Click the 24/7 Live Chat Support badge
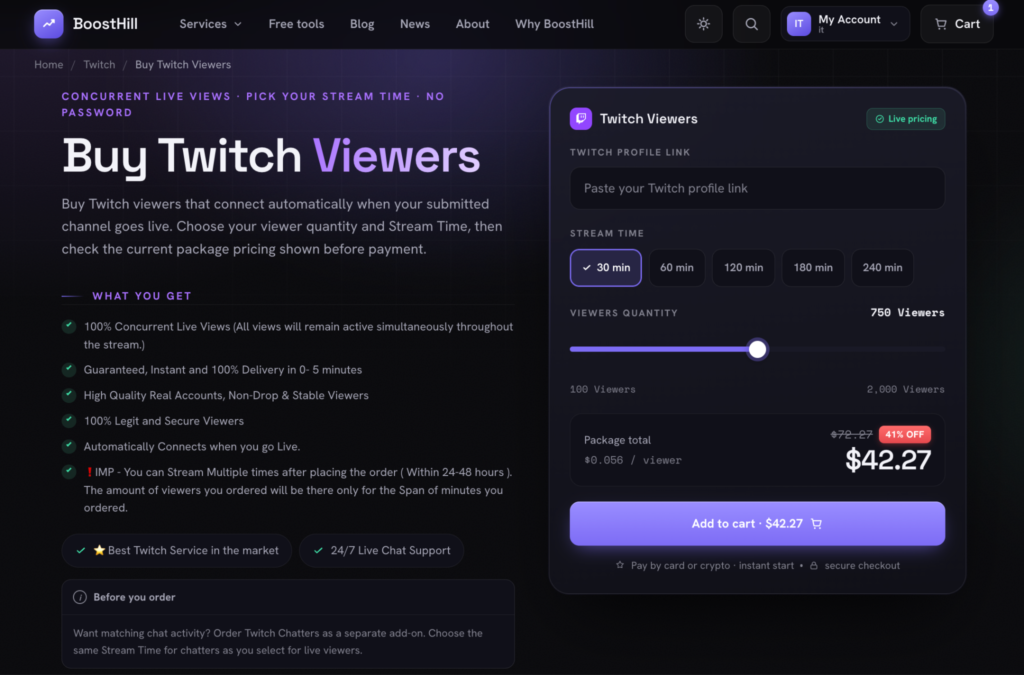 point(381,550)
